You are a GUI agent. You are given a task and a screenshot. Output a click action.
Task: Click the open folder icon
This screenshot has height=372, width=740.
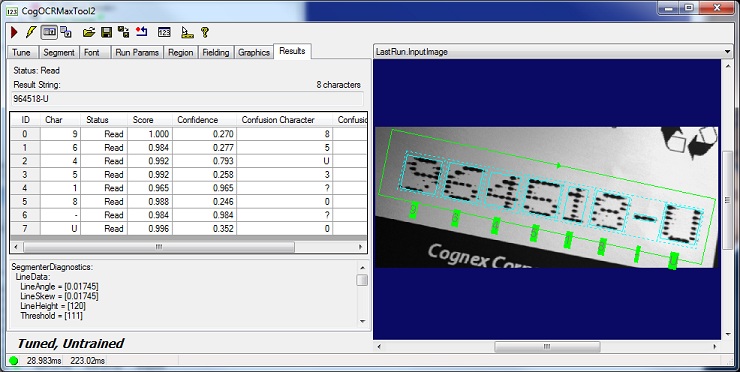pyautogui.click(x=89, y=32)
